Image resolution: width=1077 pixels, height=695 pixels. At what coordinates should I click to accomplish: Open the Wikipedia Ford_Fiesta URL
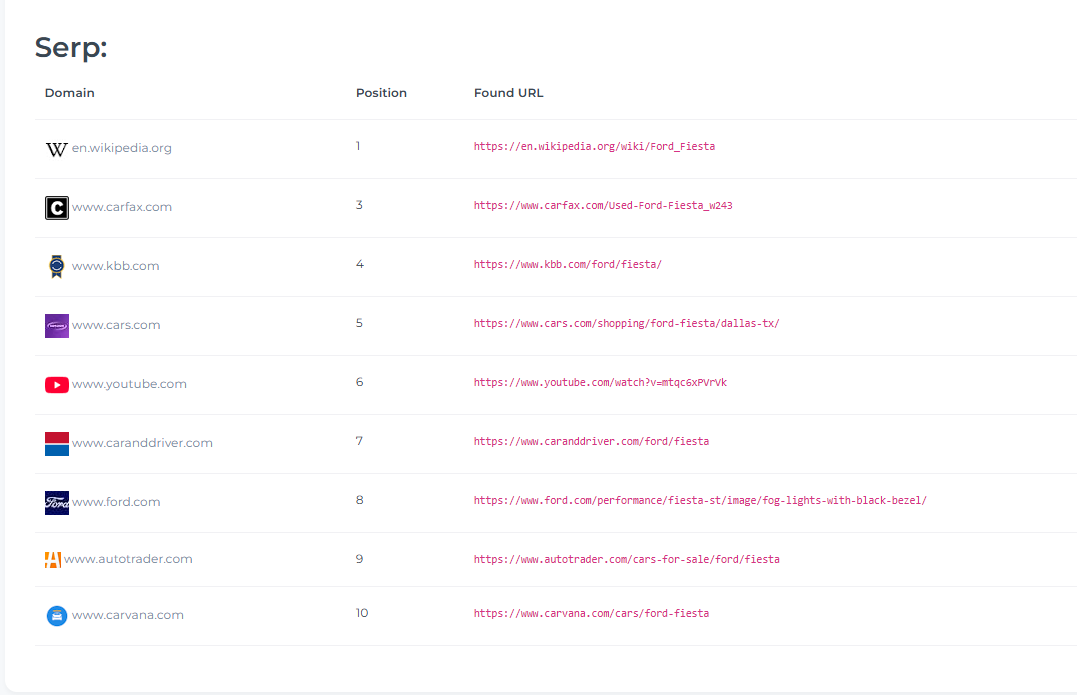[594, 146]
